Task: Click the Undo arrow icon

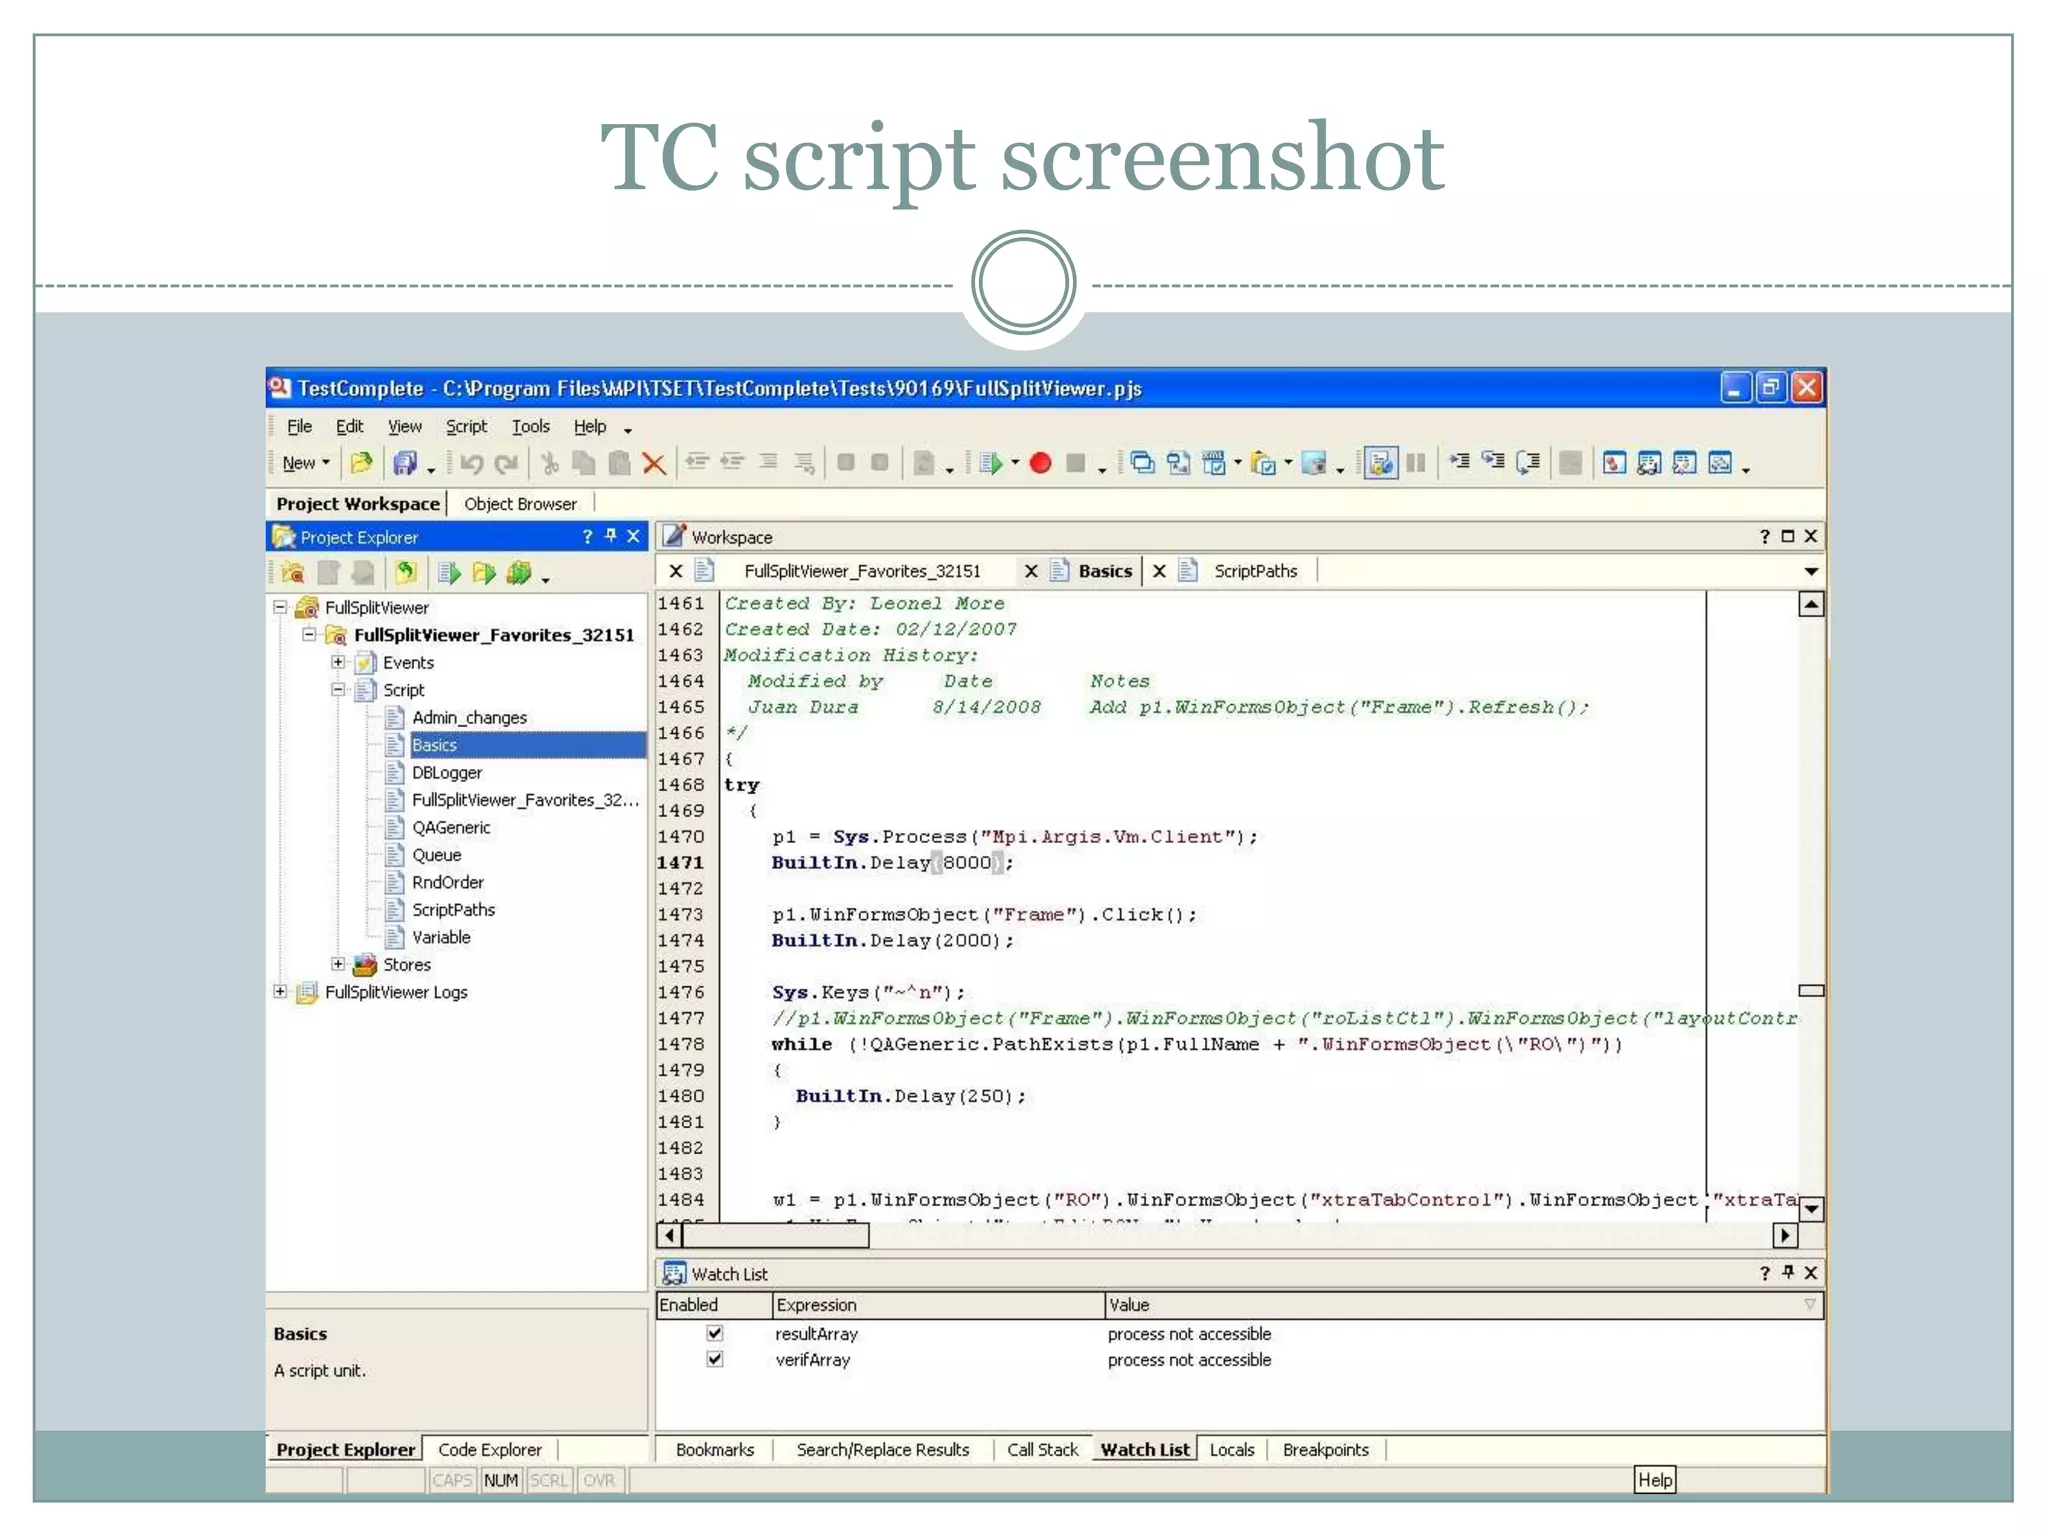Action: point(472,463)
